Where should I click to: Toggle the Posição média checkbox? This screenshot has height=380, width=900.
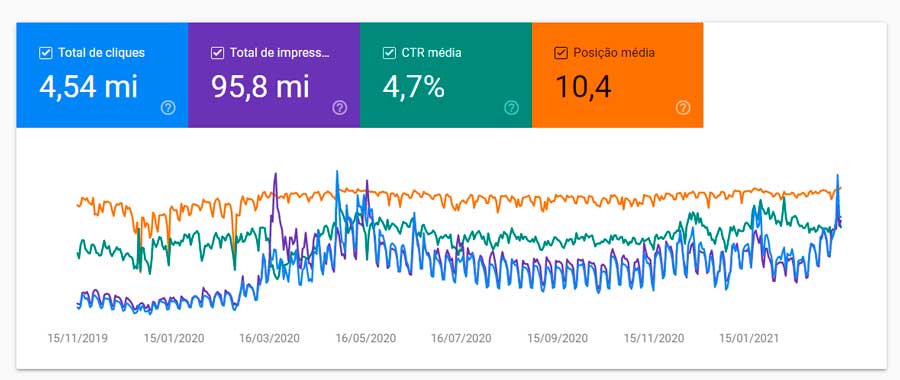point(561,53)
